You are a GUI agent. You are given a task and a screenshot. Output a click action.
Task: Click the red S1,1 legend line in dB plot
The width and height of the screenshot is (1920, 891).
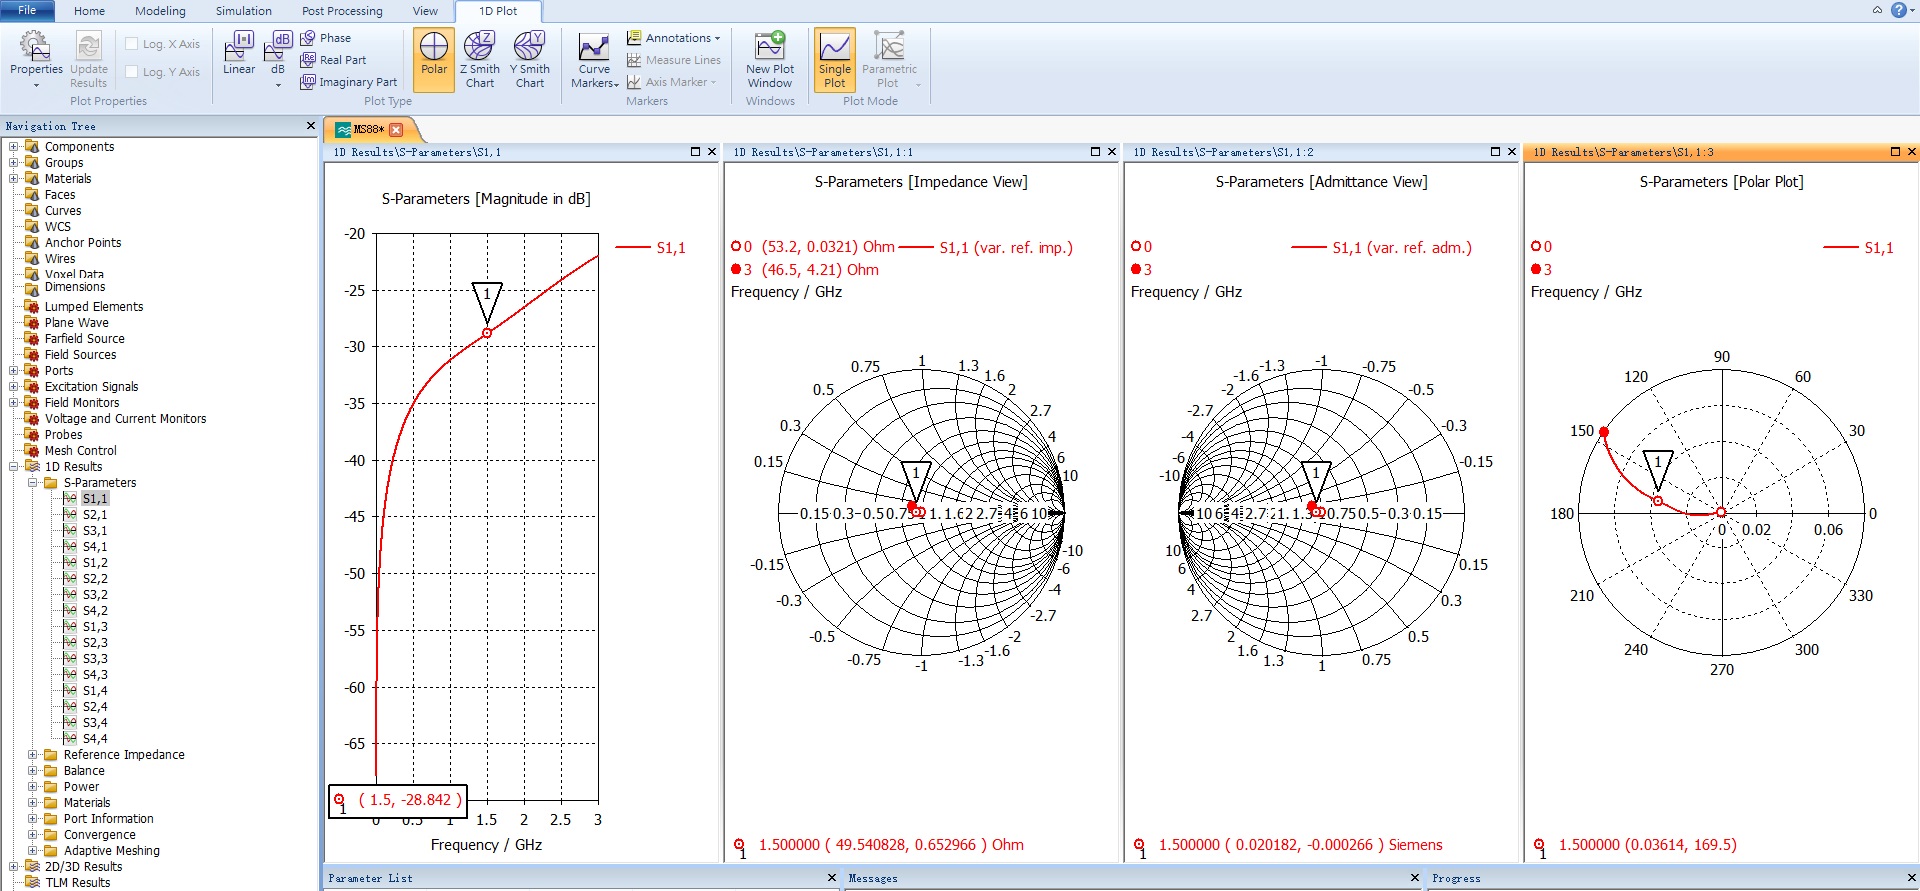click(633, 247)
